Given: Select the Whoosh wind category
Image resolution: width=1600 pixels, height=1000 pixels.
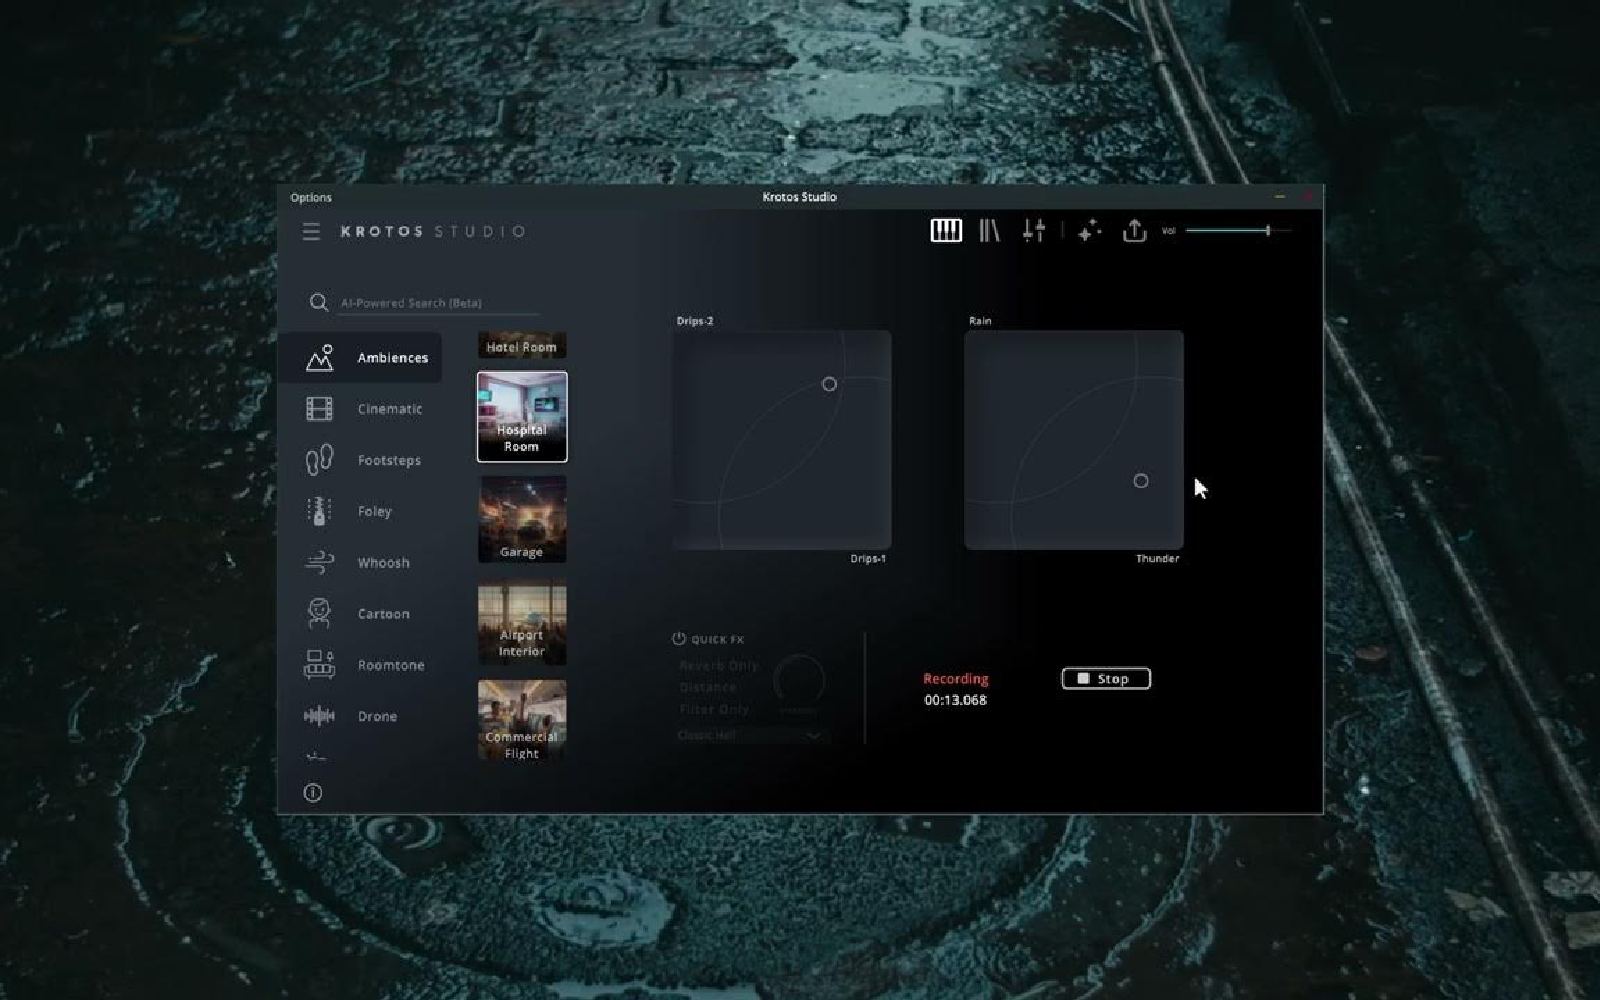Looking at the screenshot, I should (360, 562).
